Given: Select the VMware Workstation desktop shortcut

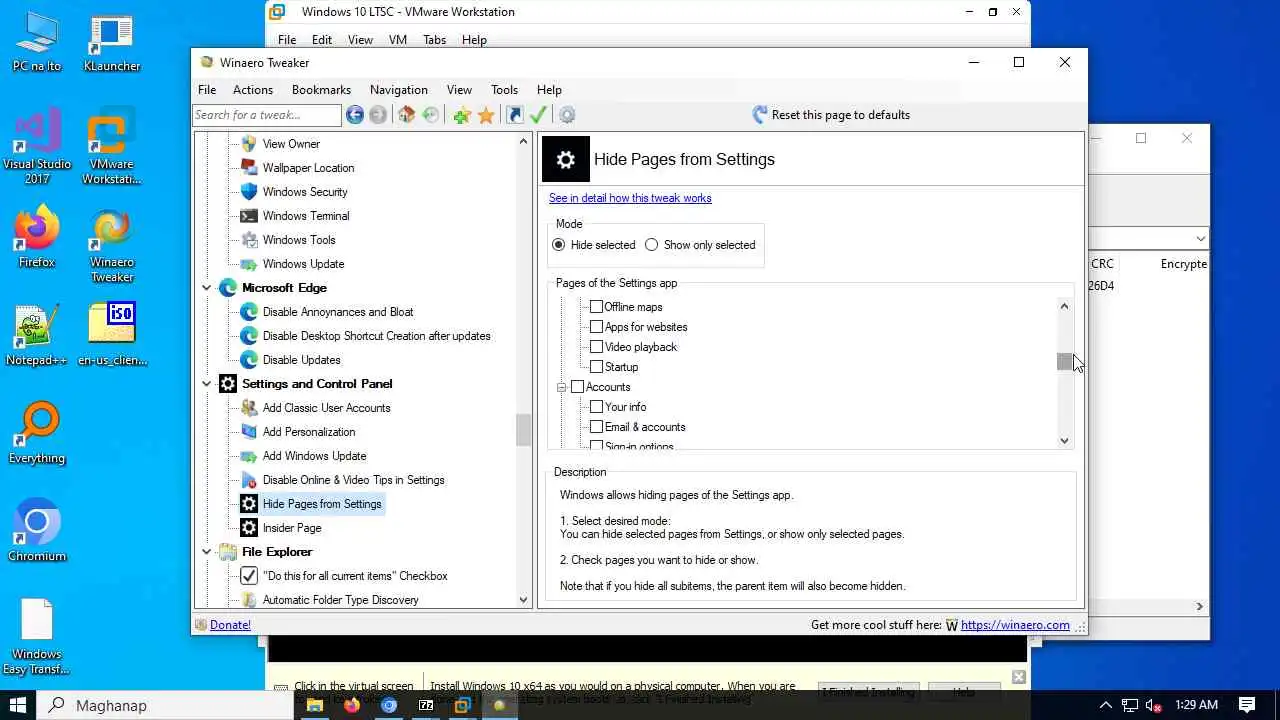Looking at the screenshot, I should point(112,148).
